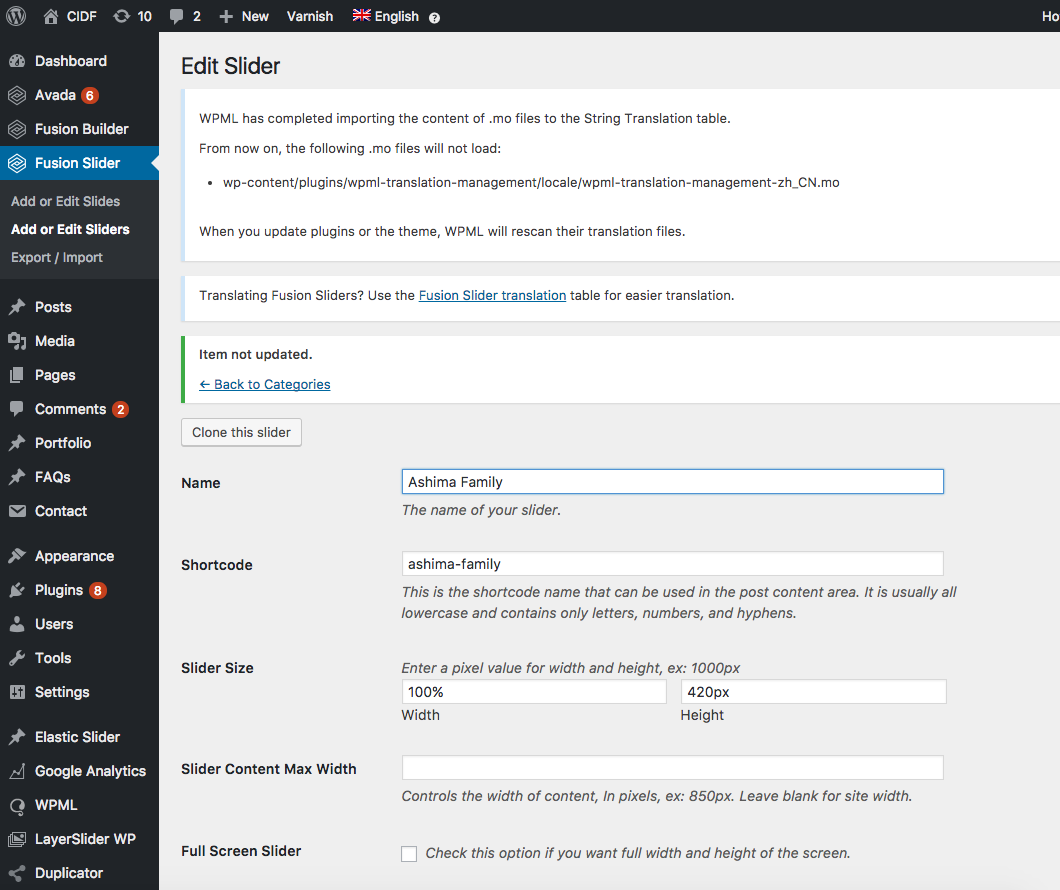
Task: Click the Fusion Slider sidebar icon
Action: [x=17, y=163]
